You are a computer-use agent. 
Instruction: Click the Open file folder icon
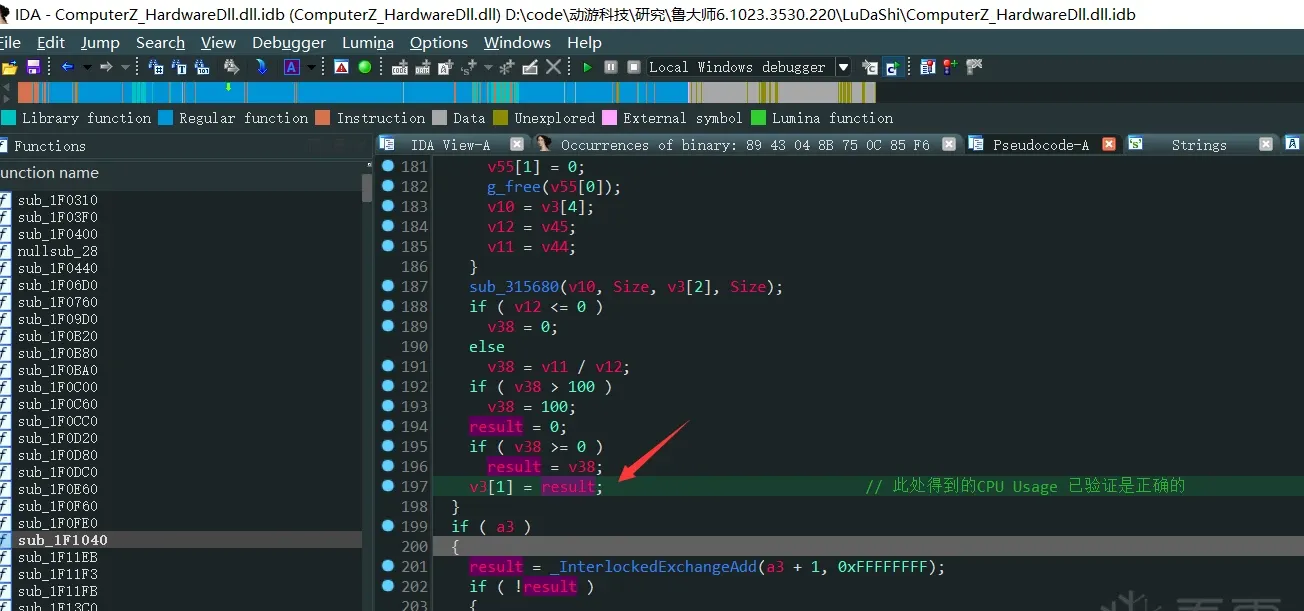(x=10, y=67)
